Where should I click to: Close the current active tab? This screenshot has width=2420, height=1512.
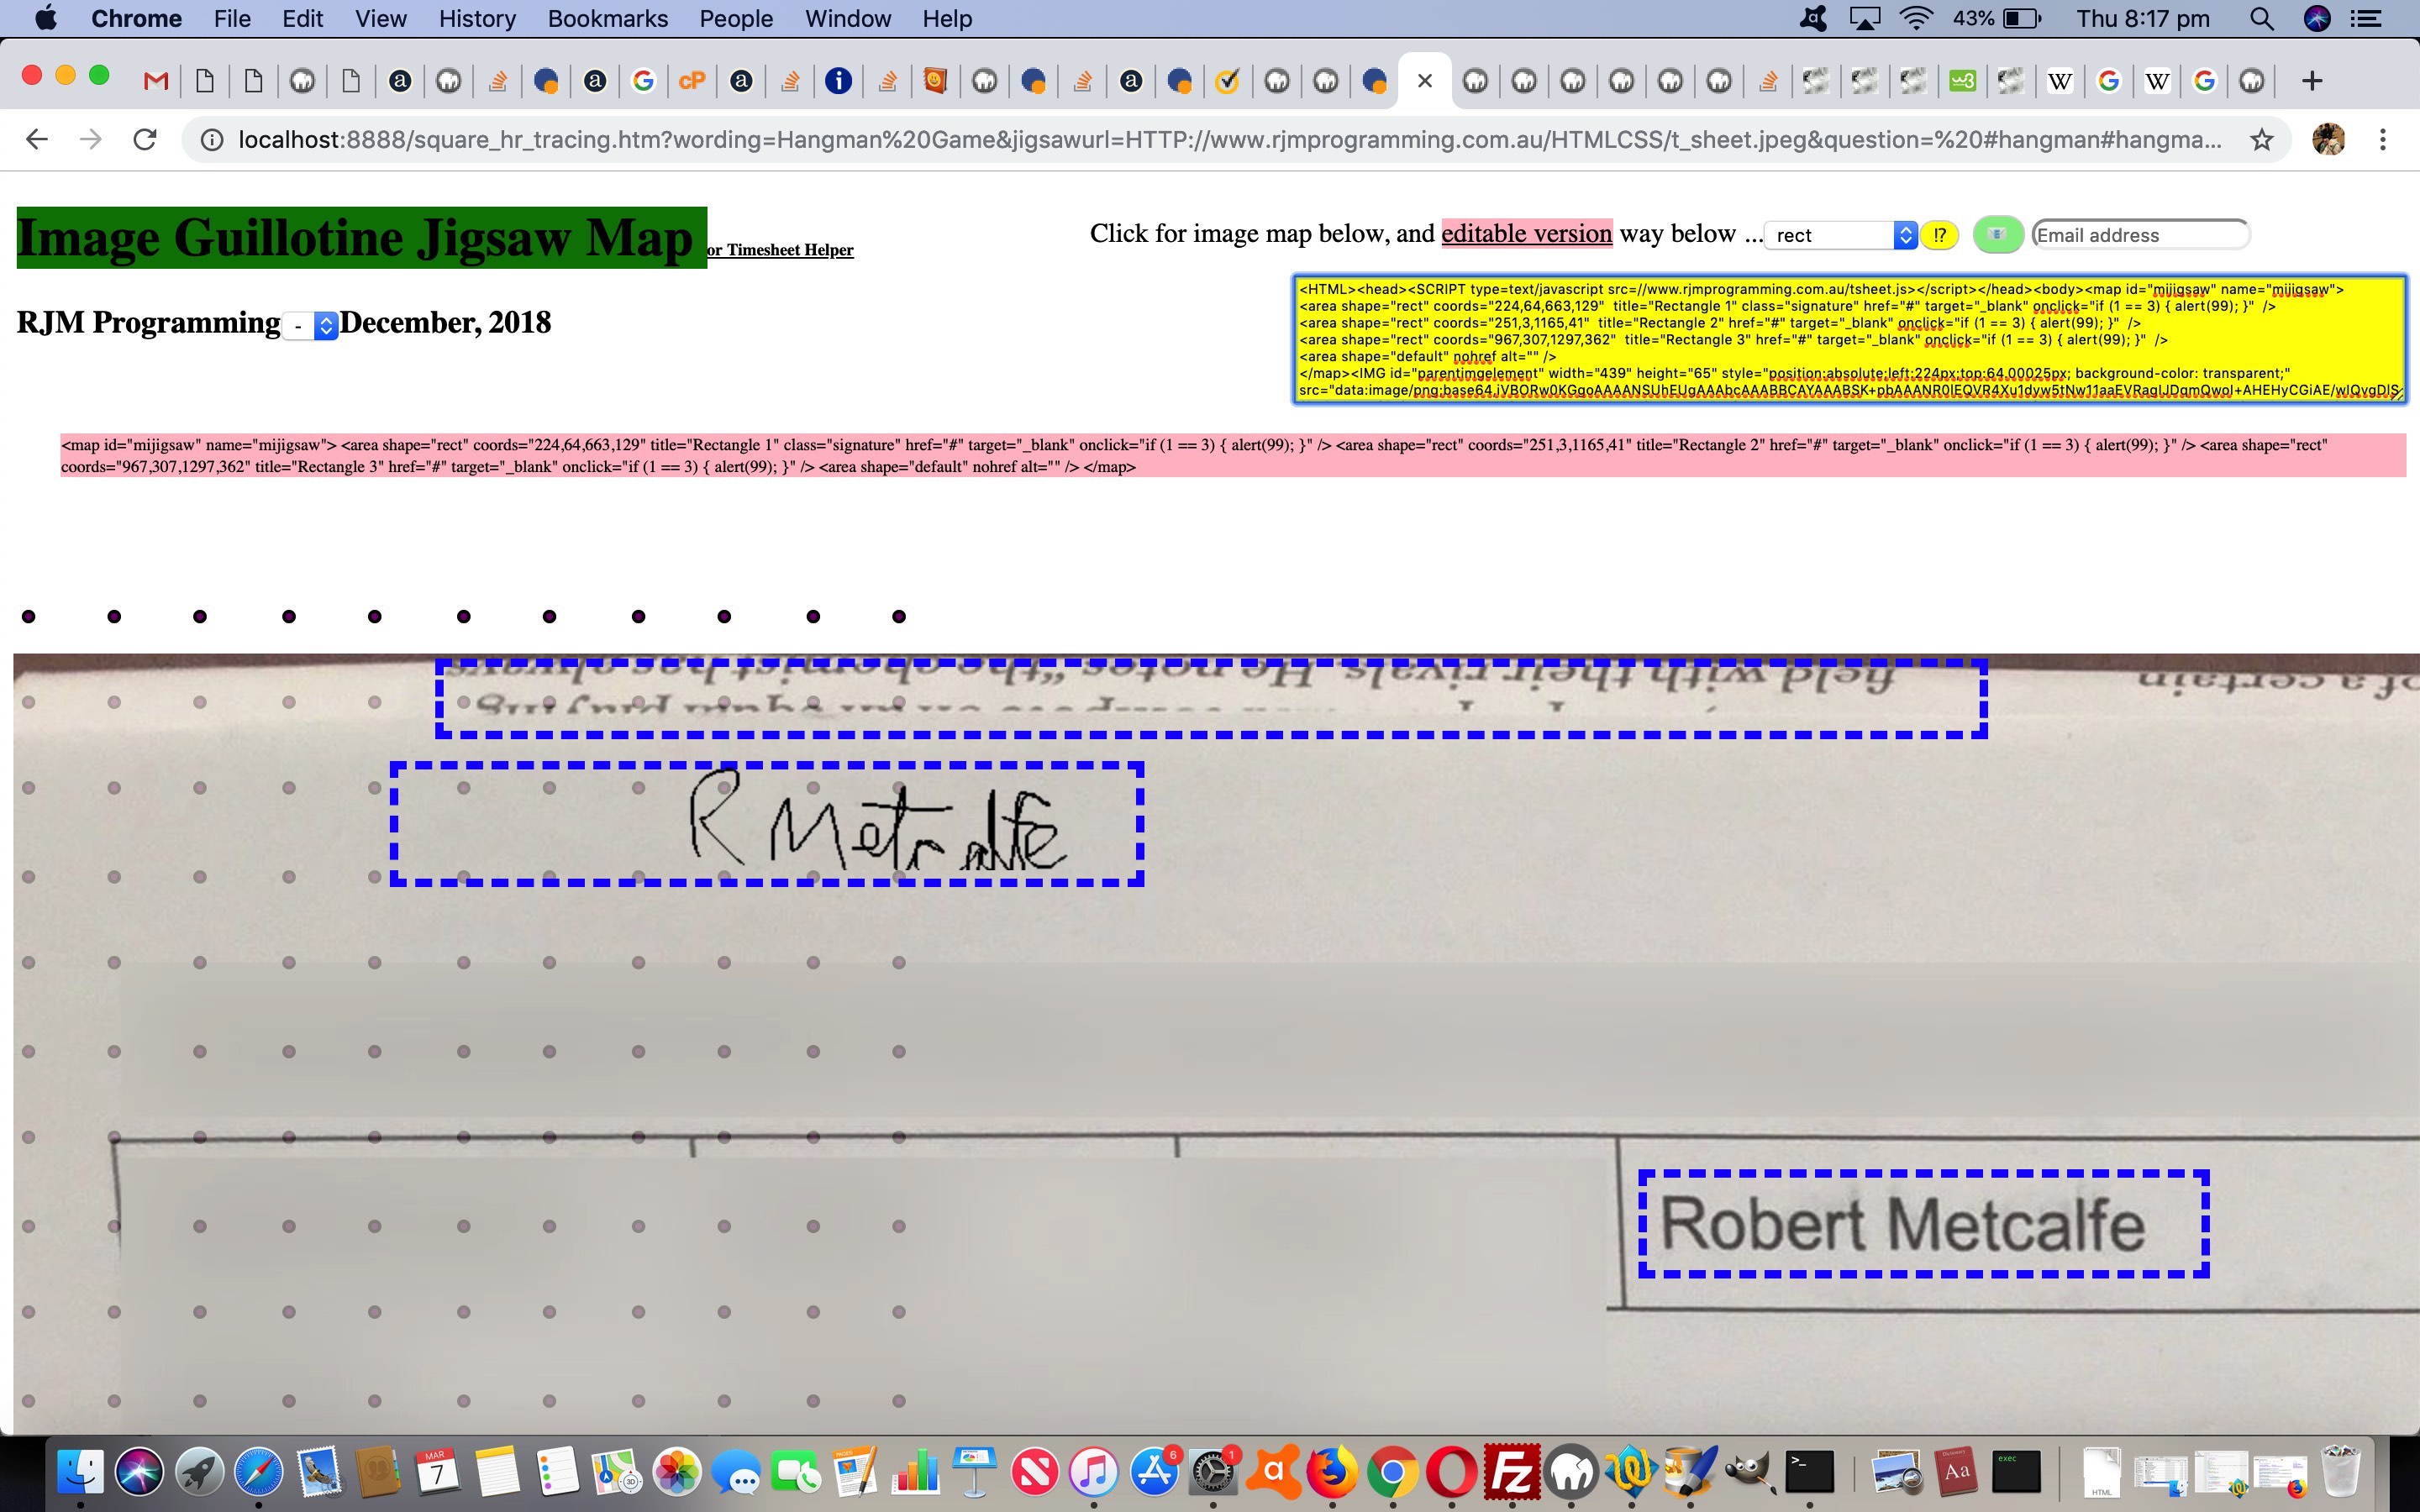pos(1425,81)
